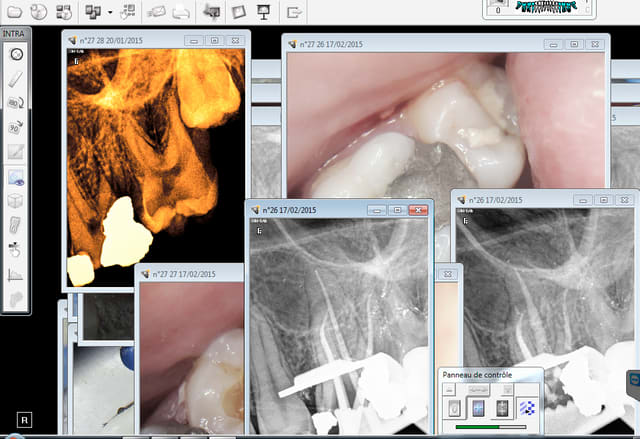
Task: Toggle the blue checkered pattern button
Action: point(526,408)
